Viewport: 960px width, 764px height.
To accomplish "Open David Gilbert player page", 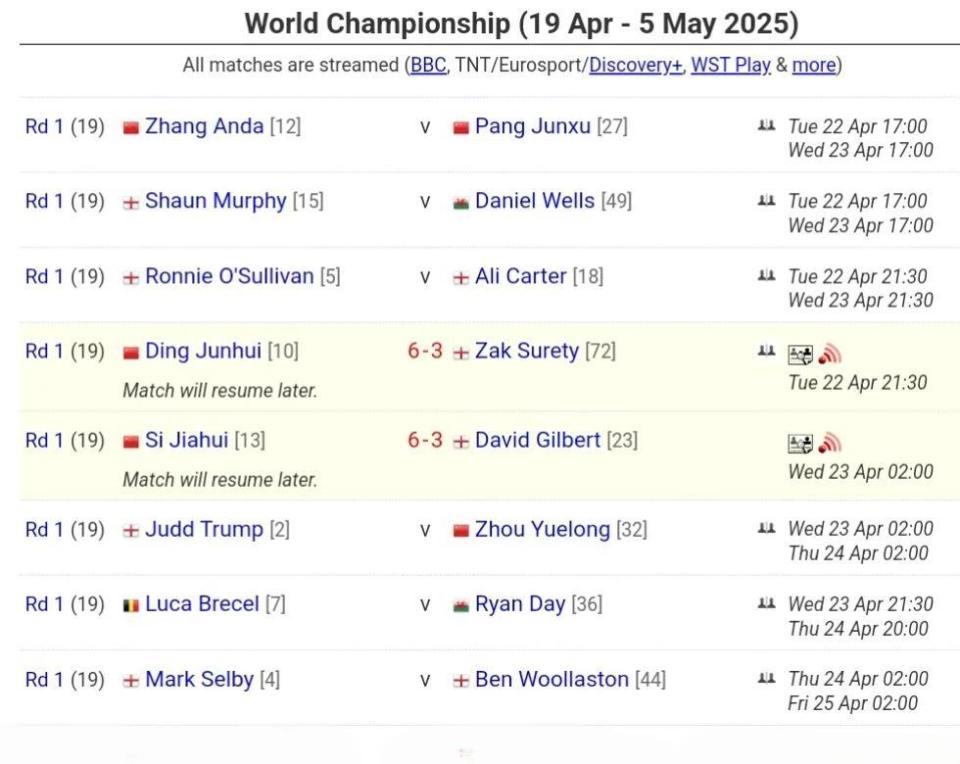I will coord(538,440).
